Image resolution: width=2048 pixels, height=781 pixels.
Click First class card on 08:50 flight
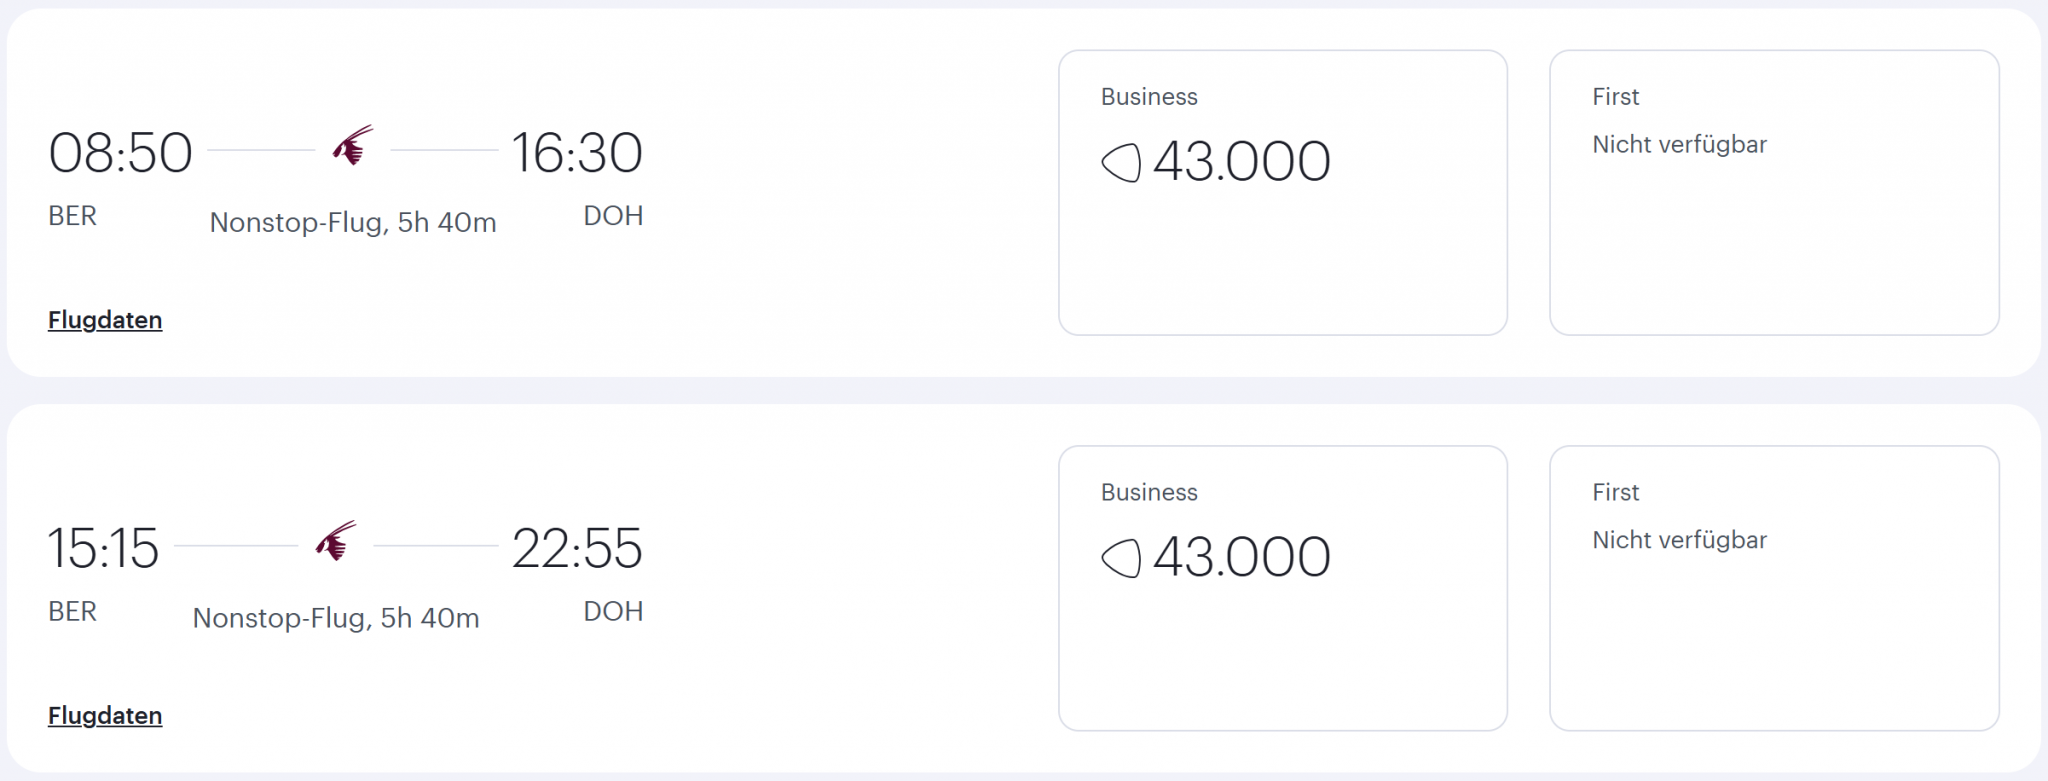pyautogui.click(x=1773, y=192)
